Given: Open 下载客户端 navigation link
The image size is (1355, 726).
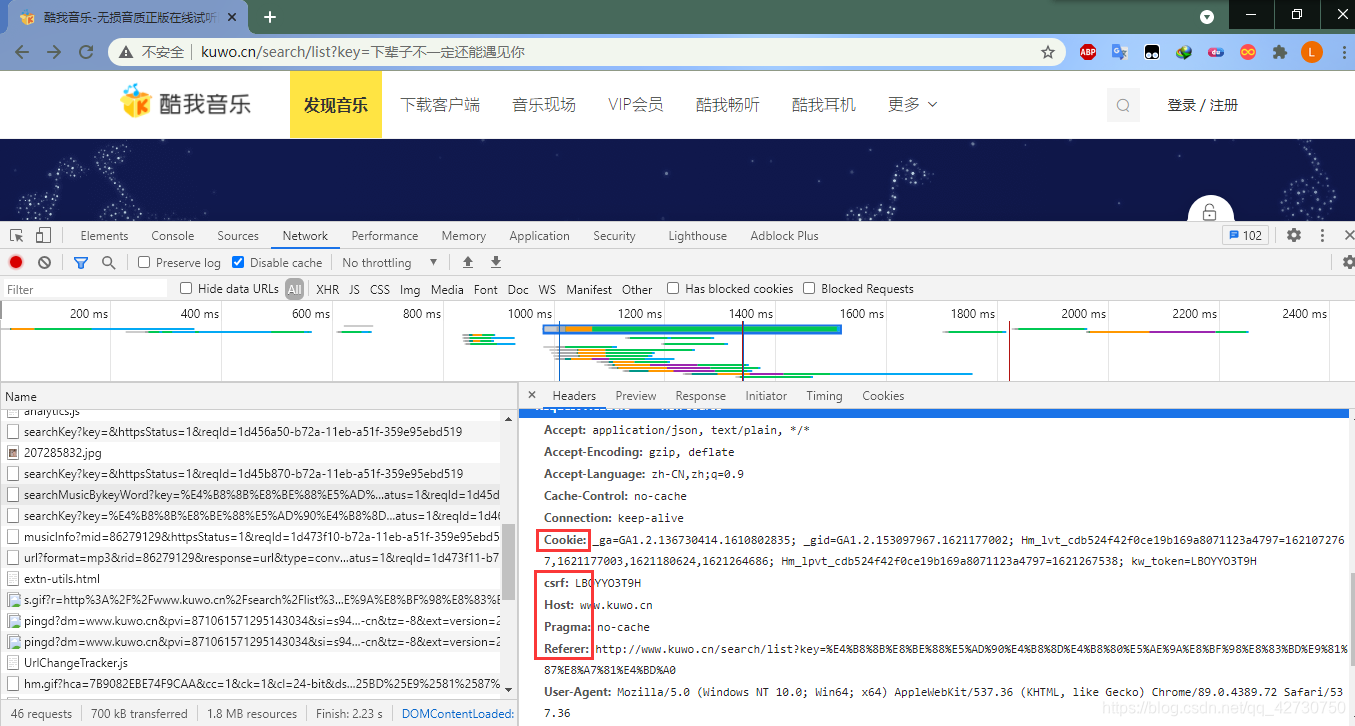Looking at the screenshot, I should 440,104.
